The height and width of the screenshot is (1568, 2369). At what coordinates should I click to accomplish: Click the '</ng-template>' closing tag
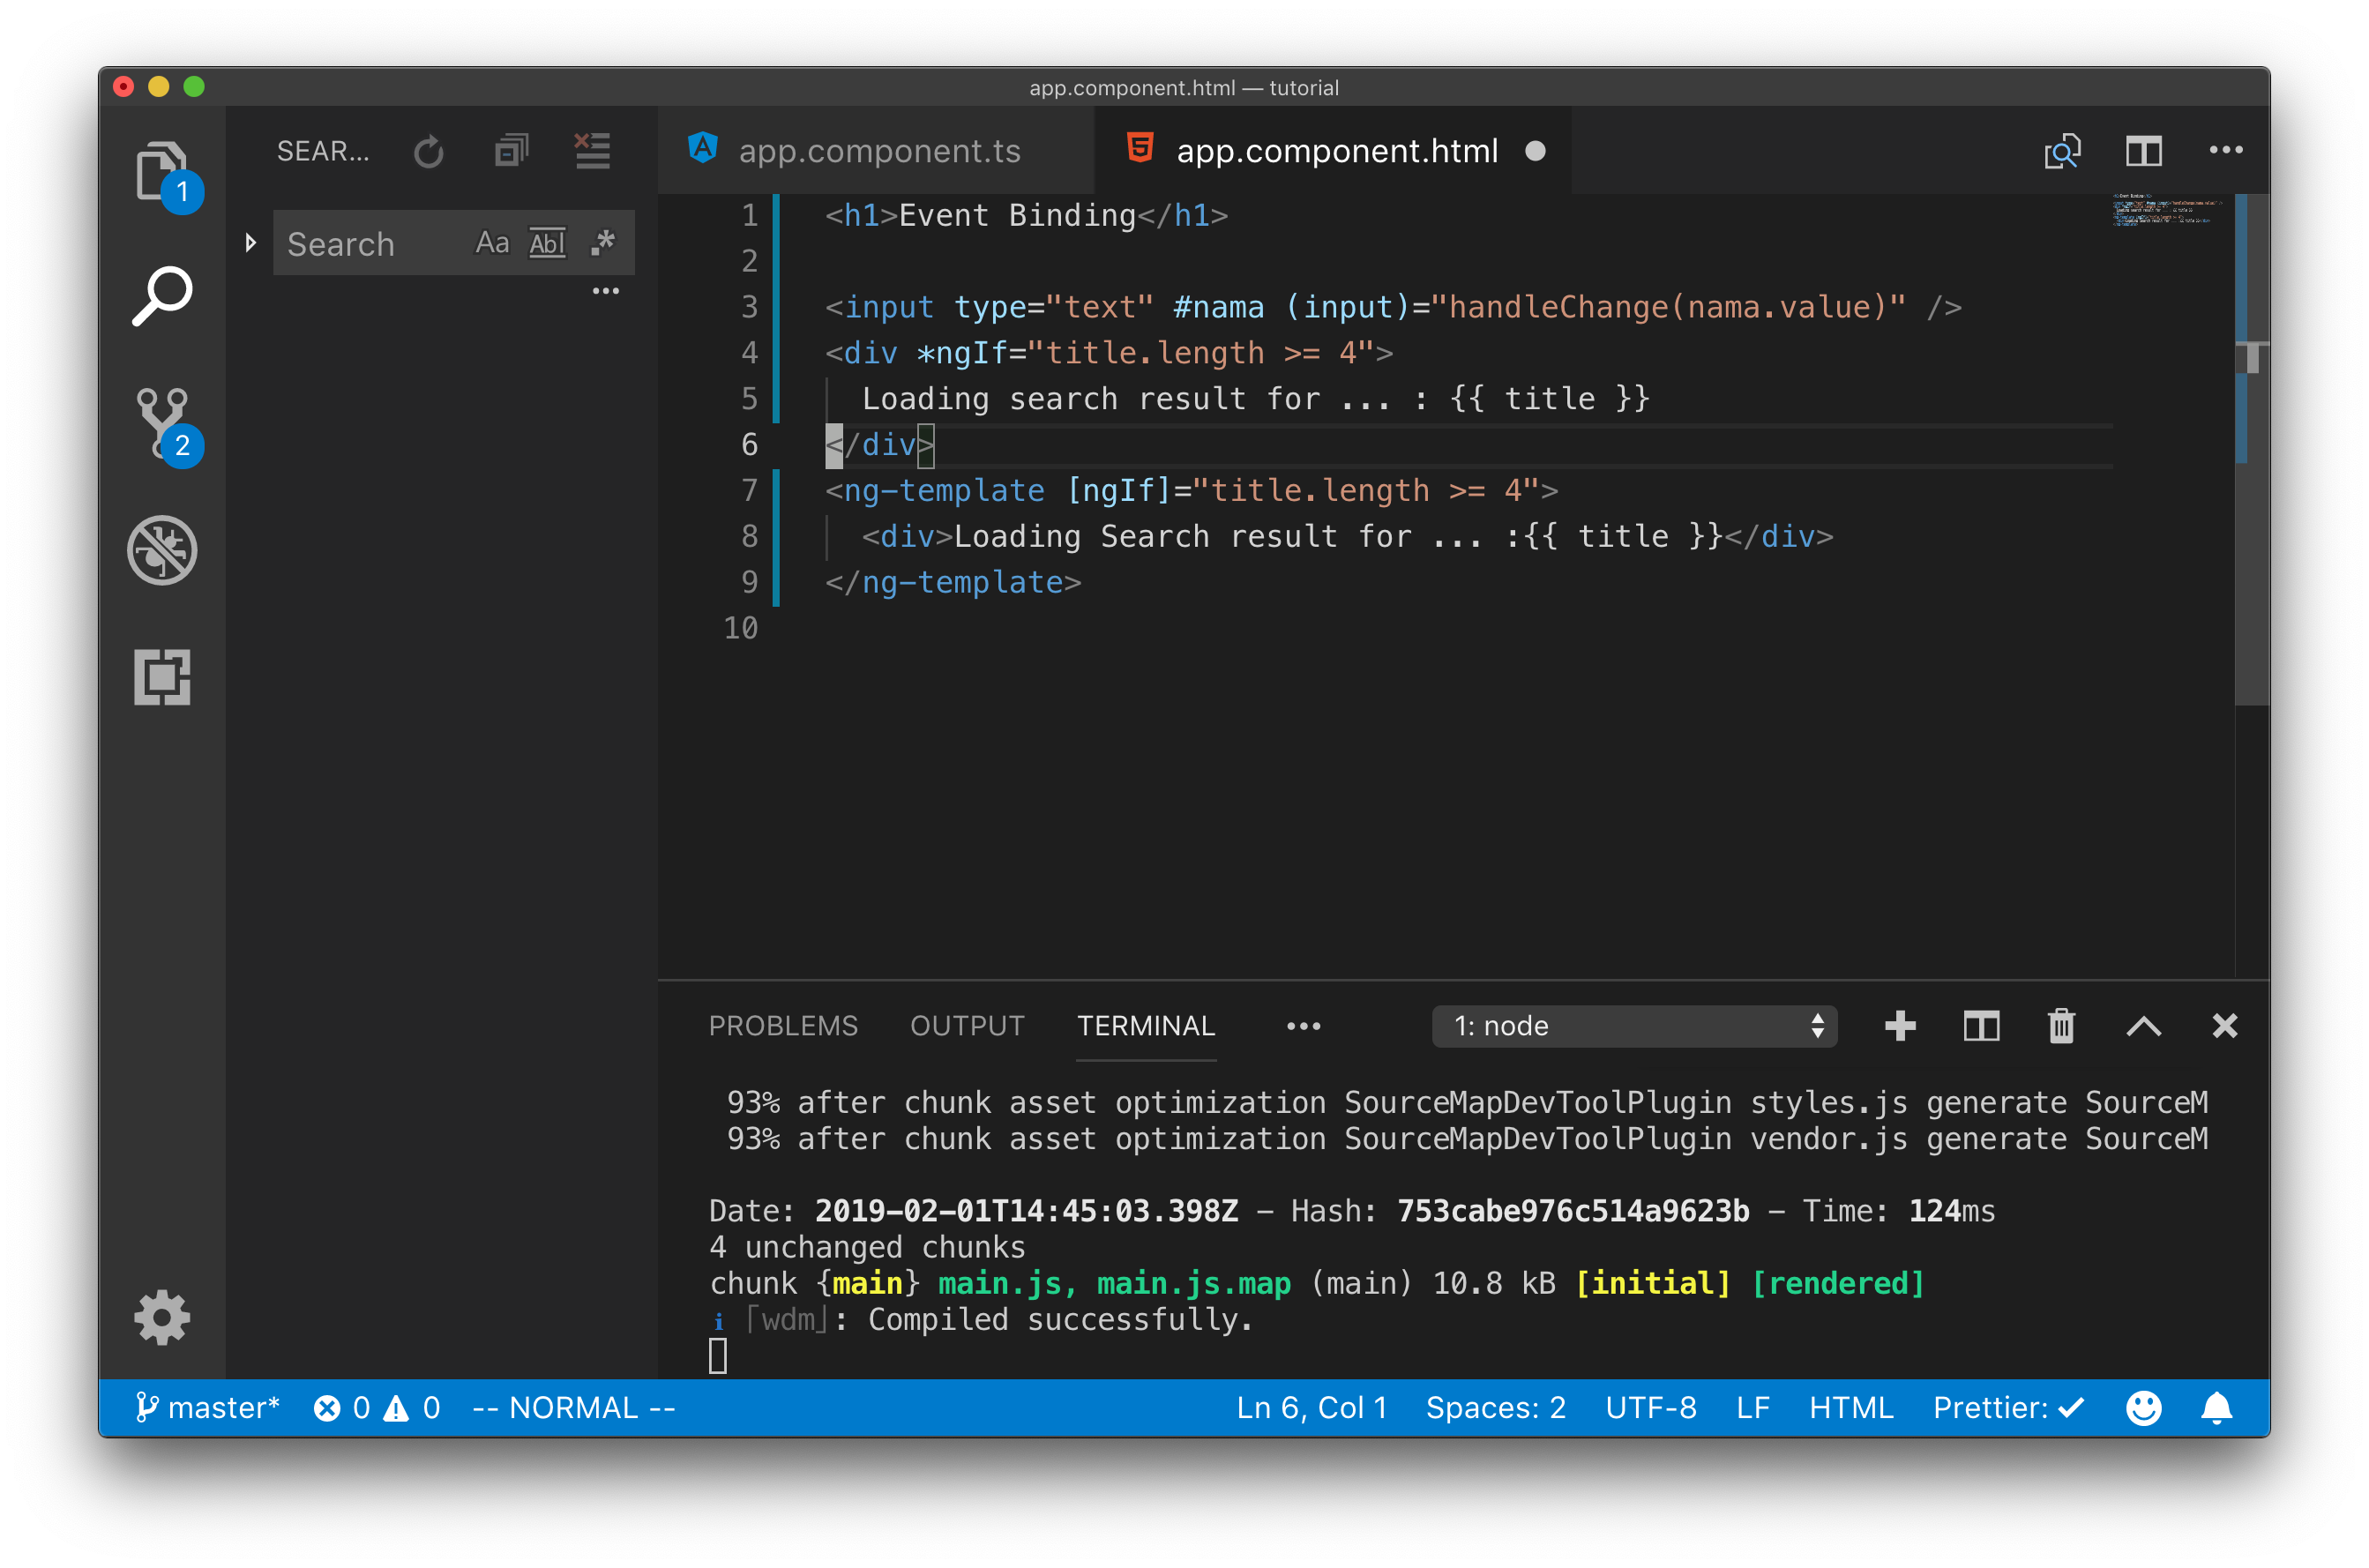[953, 582]
